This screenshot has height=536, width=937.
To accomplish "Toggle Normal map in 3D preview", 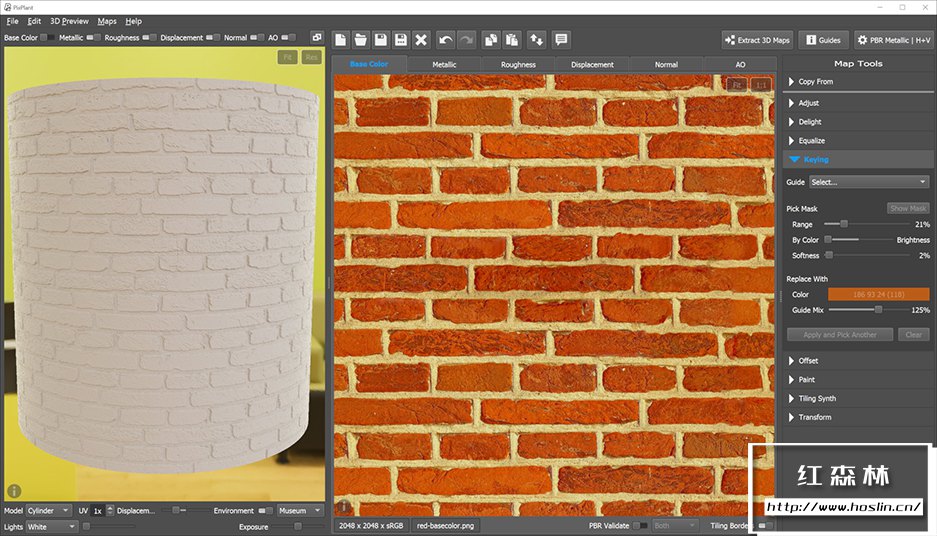I will tap(257, 38).
